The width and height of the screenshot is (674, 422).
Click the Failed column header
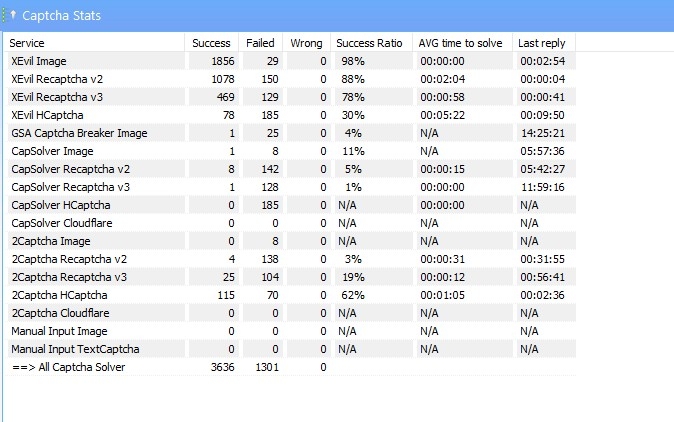260,43
